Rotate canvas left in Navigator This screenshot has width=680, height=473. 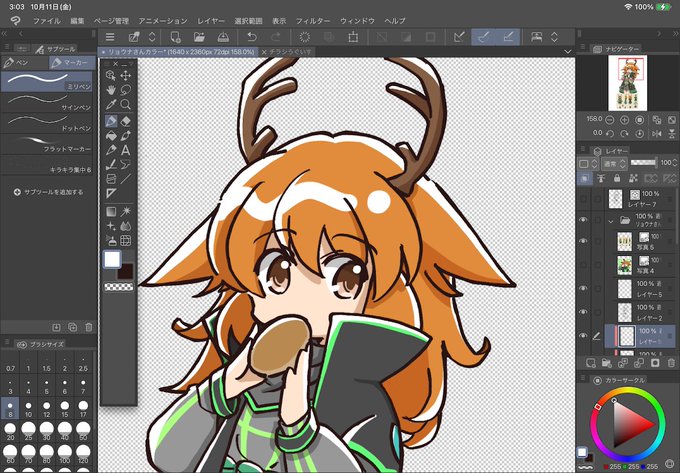tap(610, 134)
